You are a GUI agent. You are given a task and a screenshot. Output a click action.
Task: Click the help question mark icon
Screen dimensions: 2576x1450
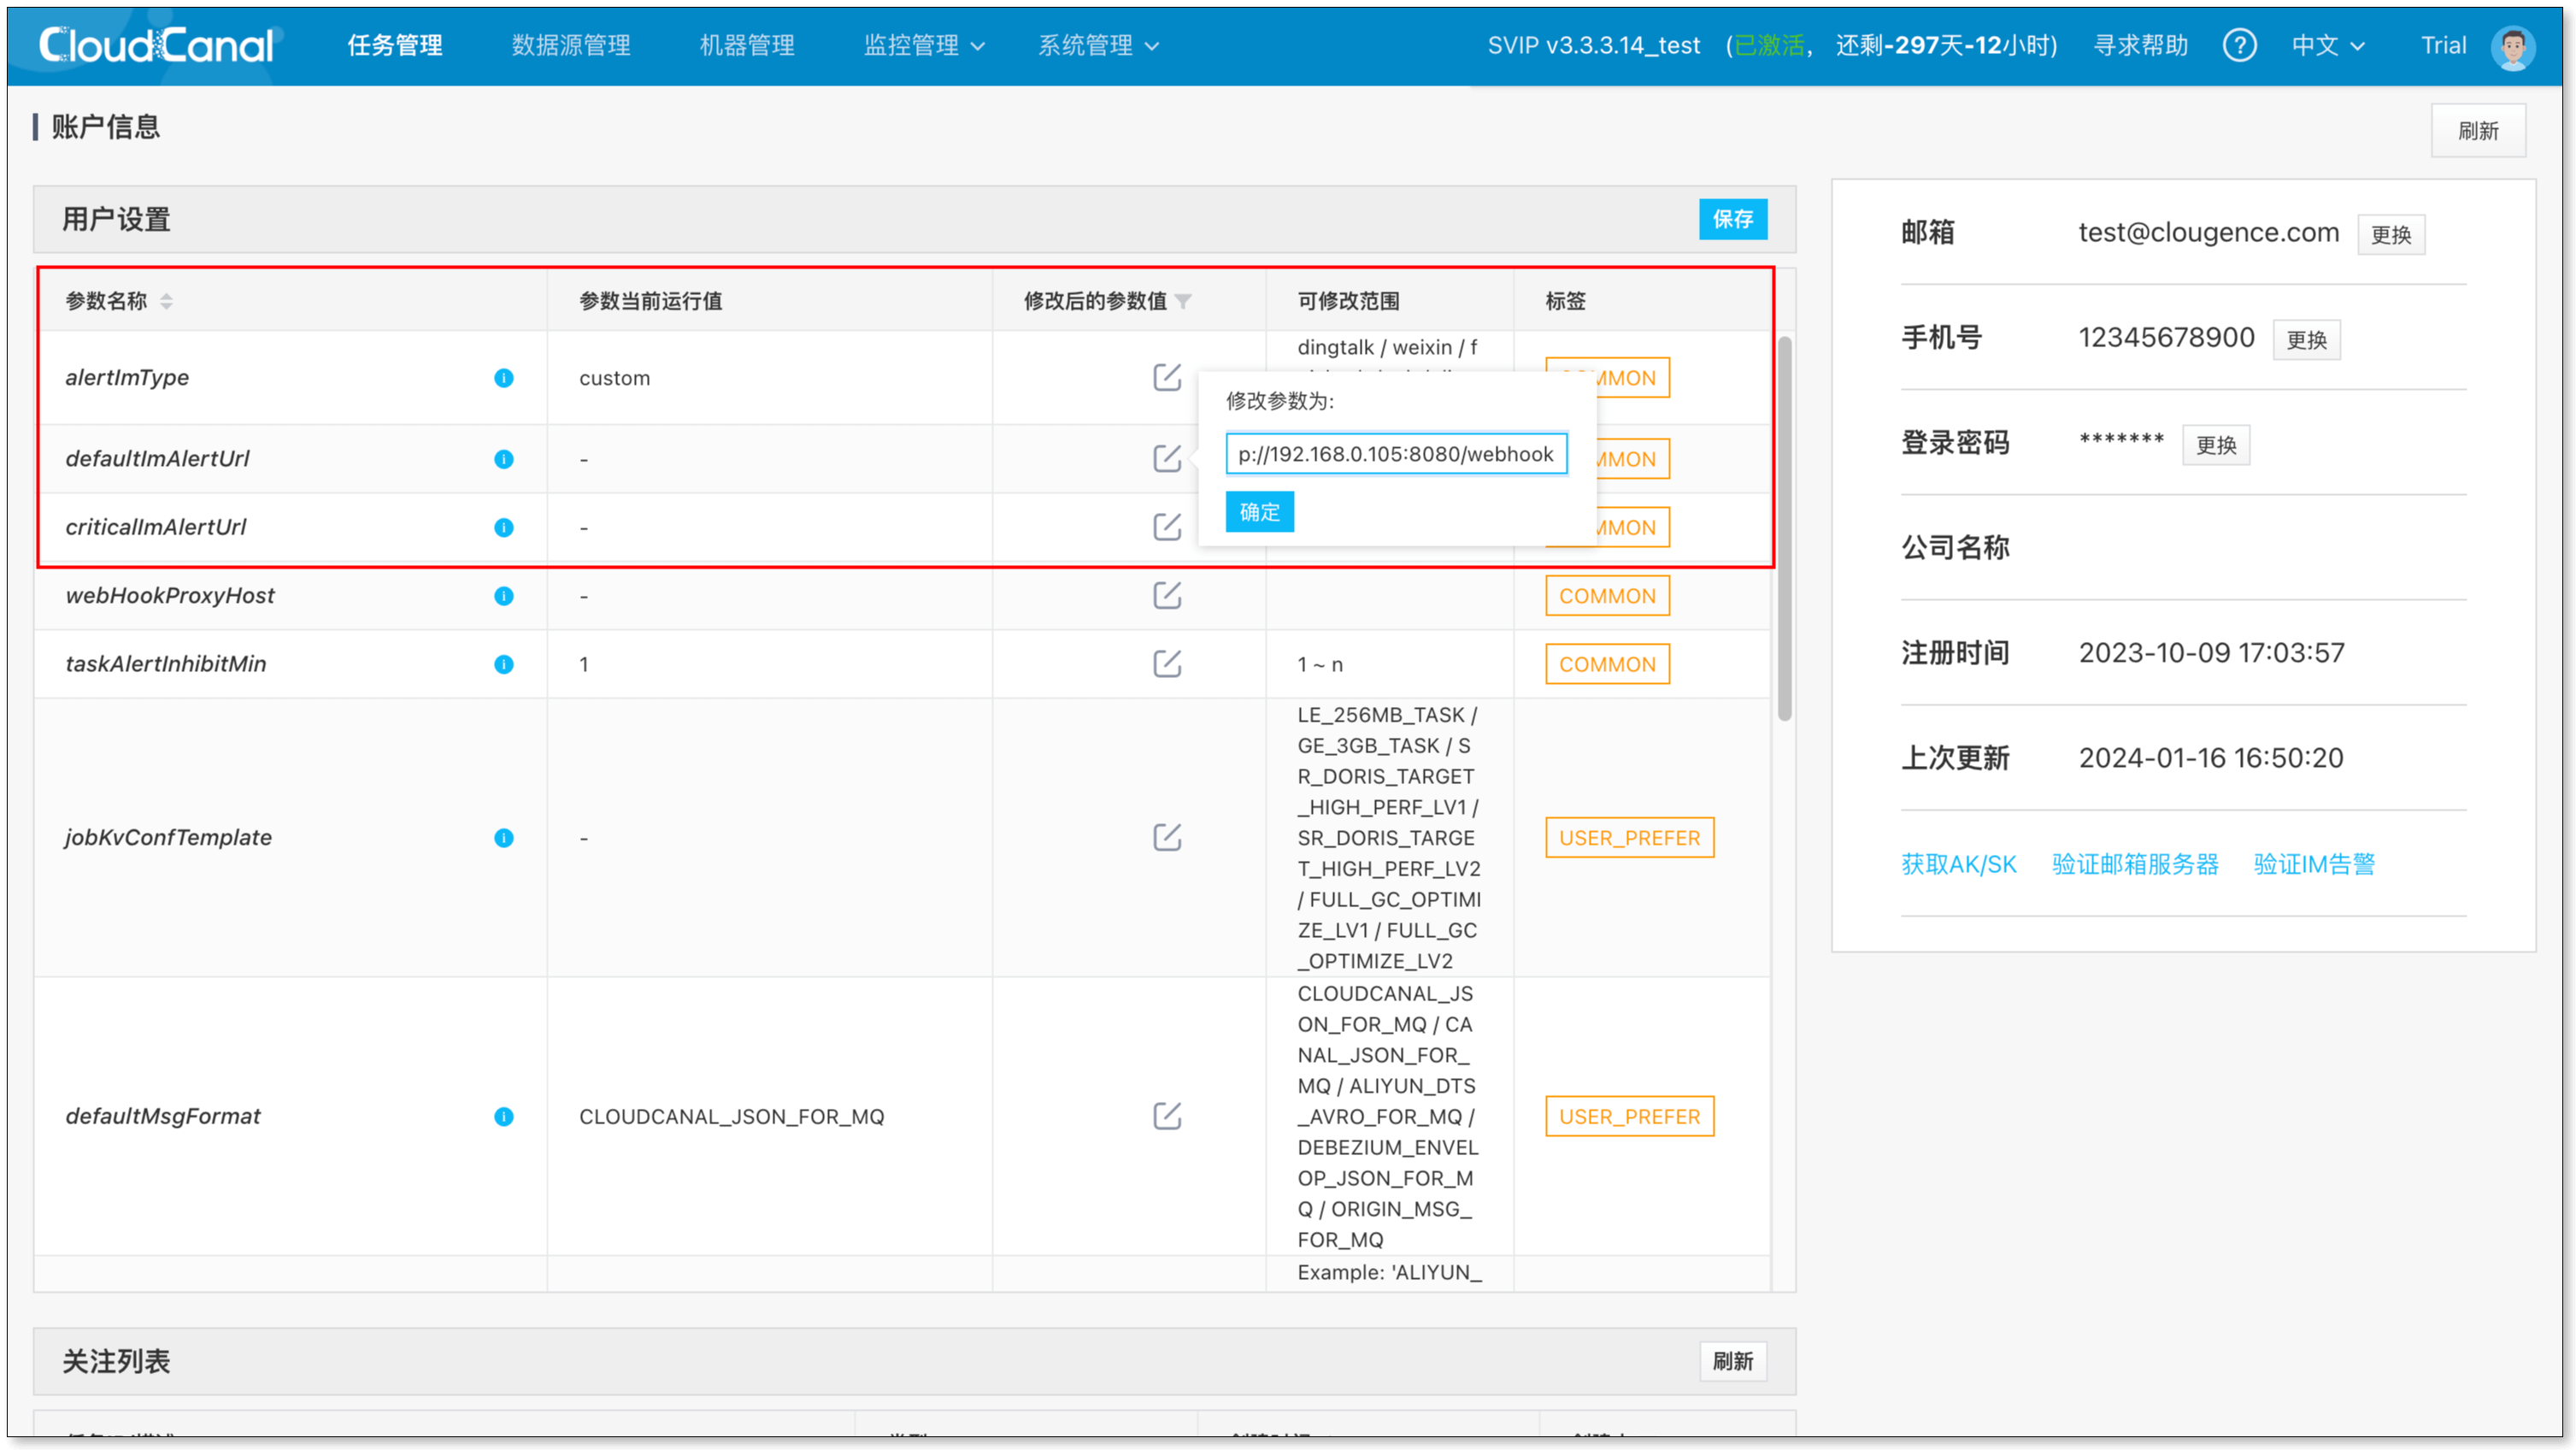click(x=2238, y=45)
